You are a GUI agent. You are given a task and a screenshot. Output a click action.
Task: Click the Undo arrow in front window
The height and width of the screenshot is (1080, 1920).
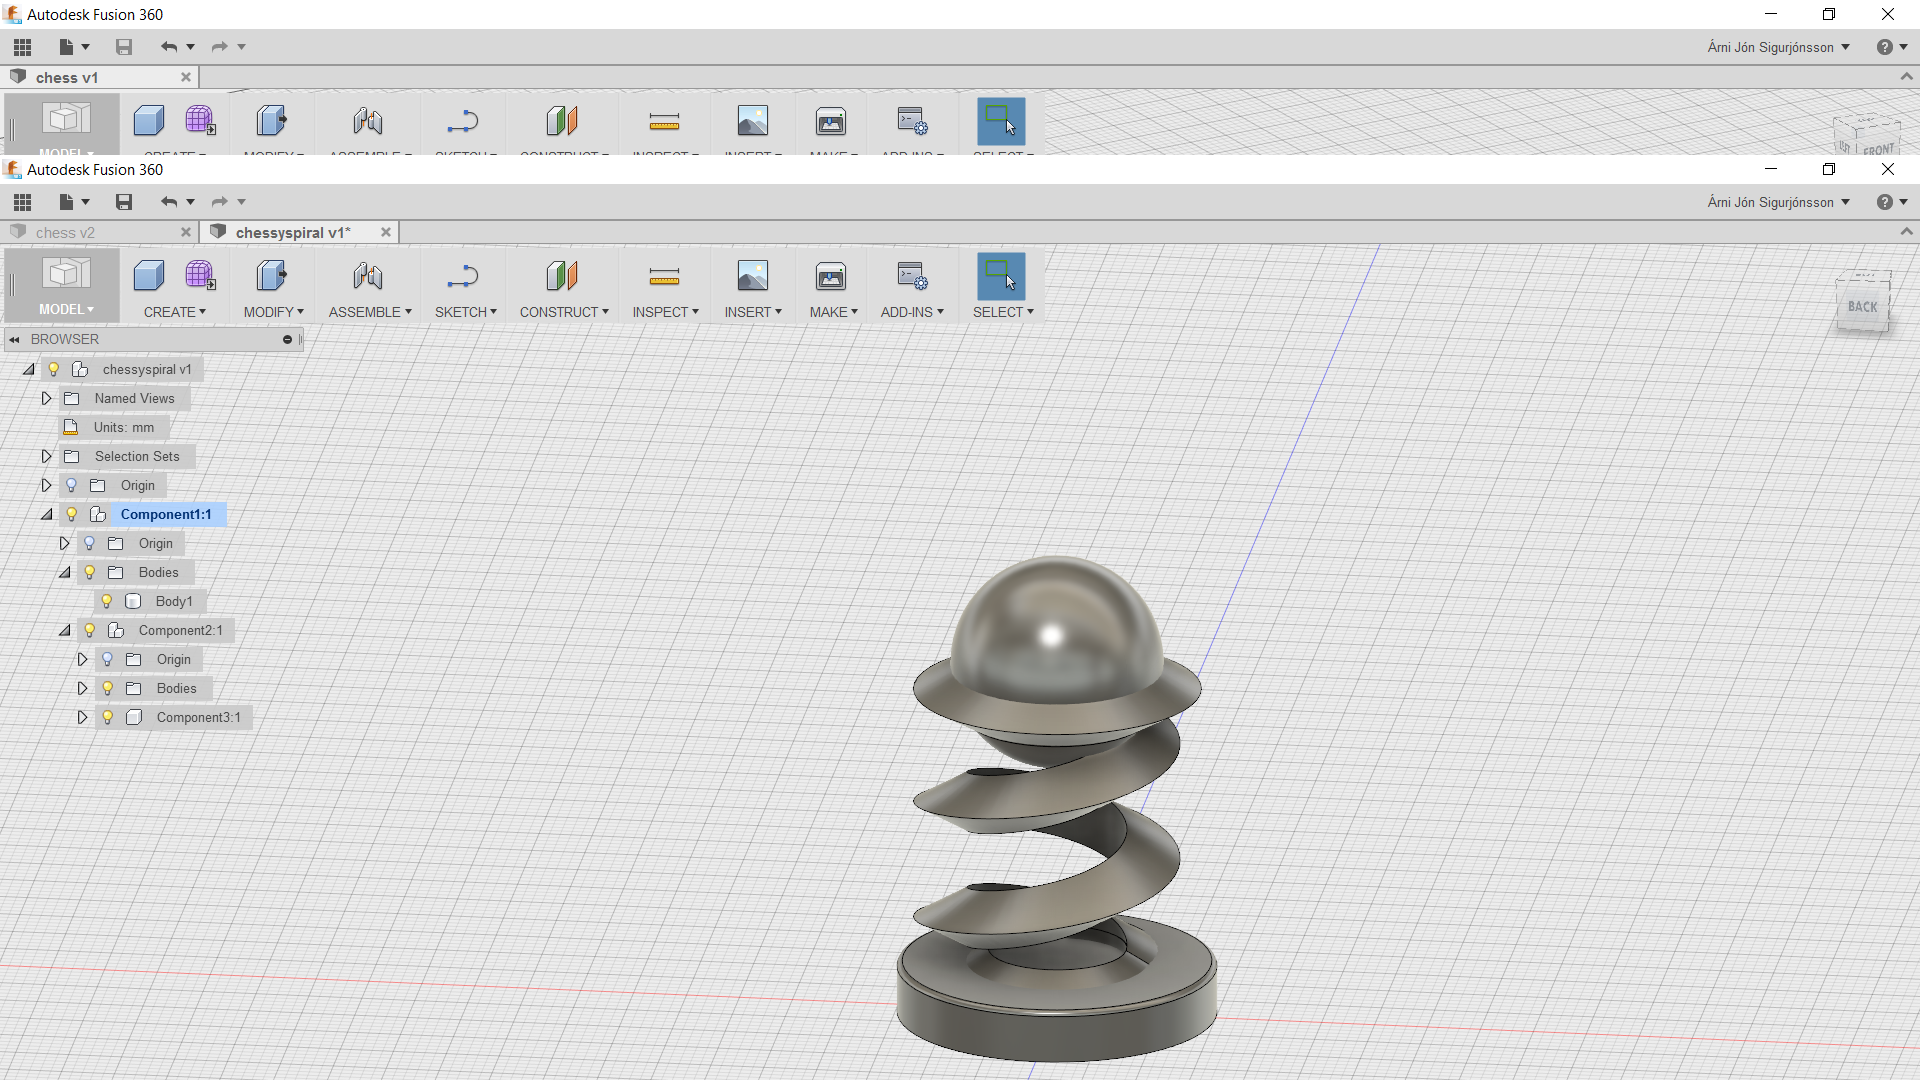[x=168, y=202]
